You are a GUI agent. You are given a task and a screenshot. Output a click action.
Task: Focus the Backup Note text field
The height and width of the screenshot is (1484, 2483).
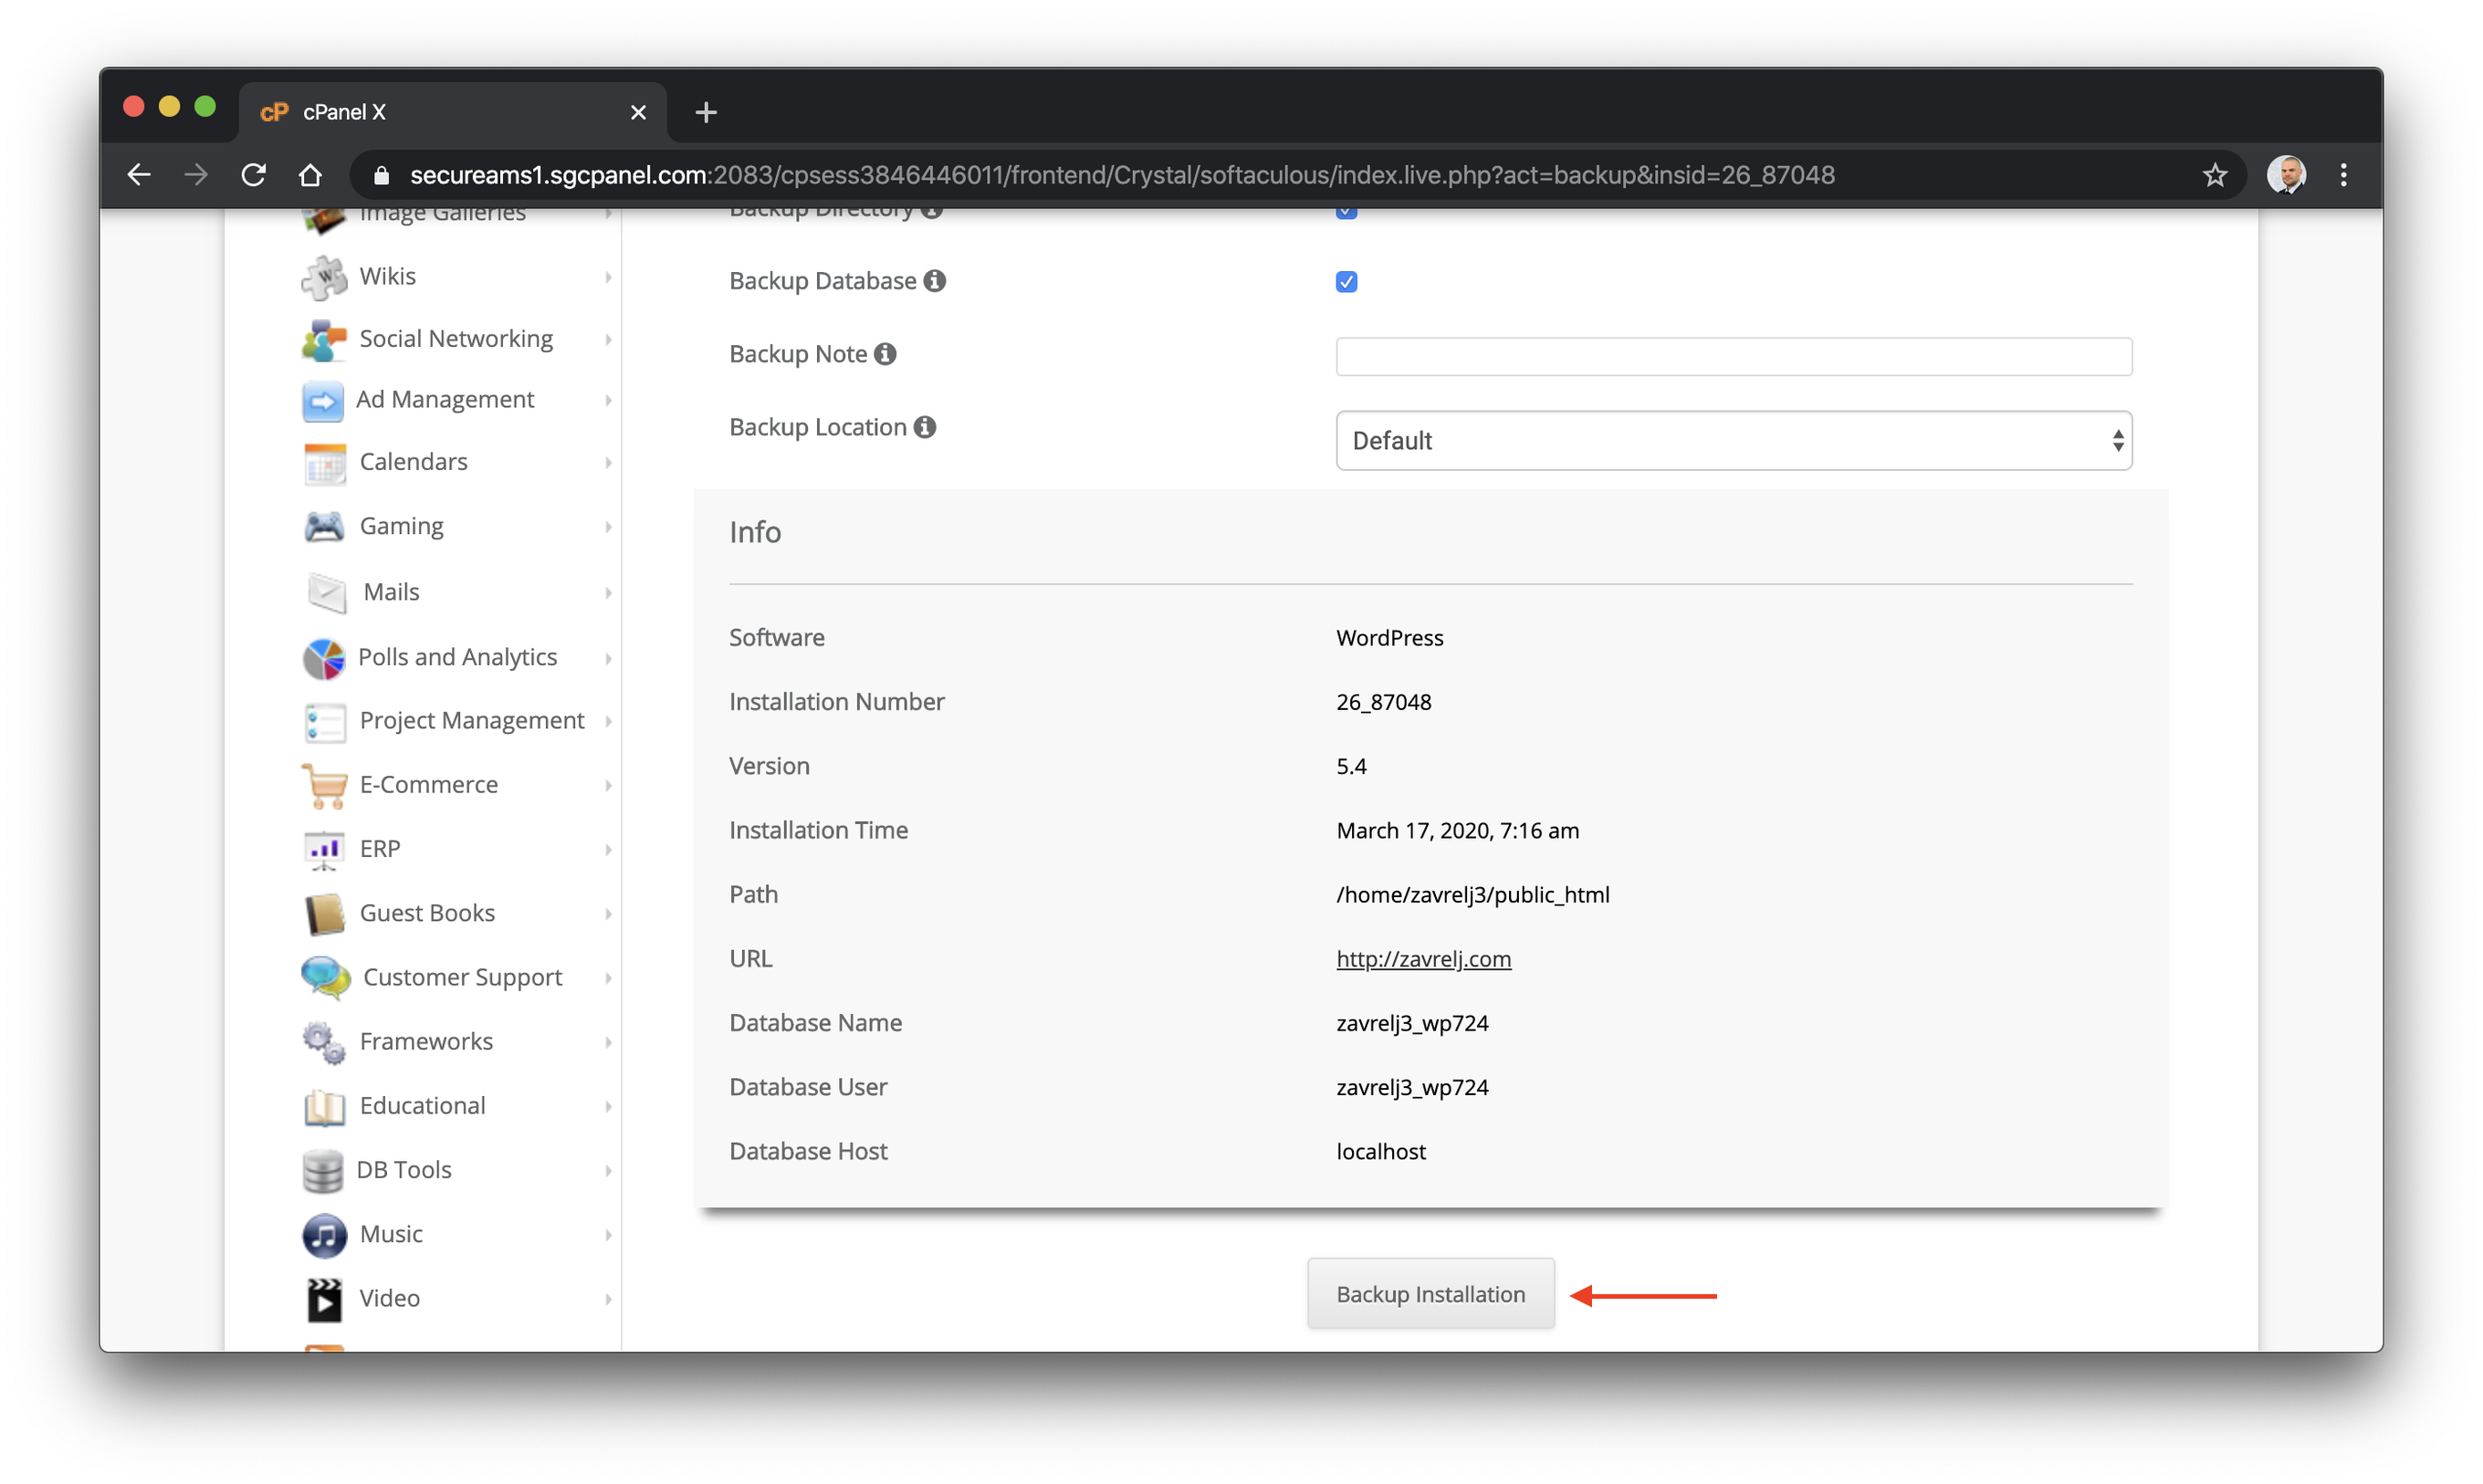pyautogui.click(x=1733, y=356)
